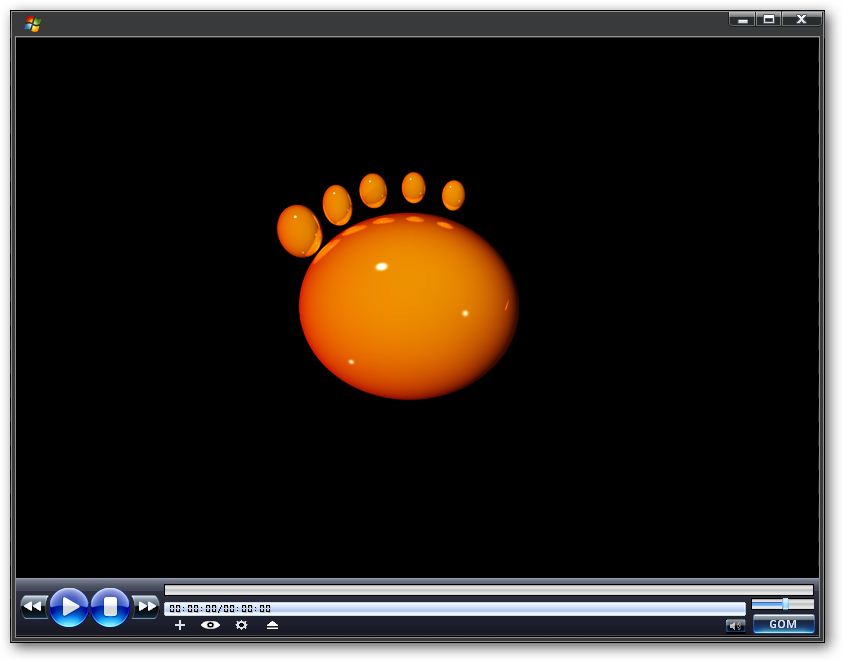843x661 pixels.
Task: Click the eye icon in the control bar
Action: pyautogui.click(x=210, y=625)
